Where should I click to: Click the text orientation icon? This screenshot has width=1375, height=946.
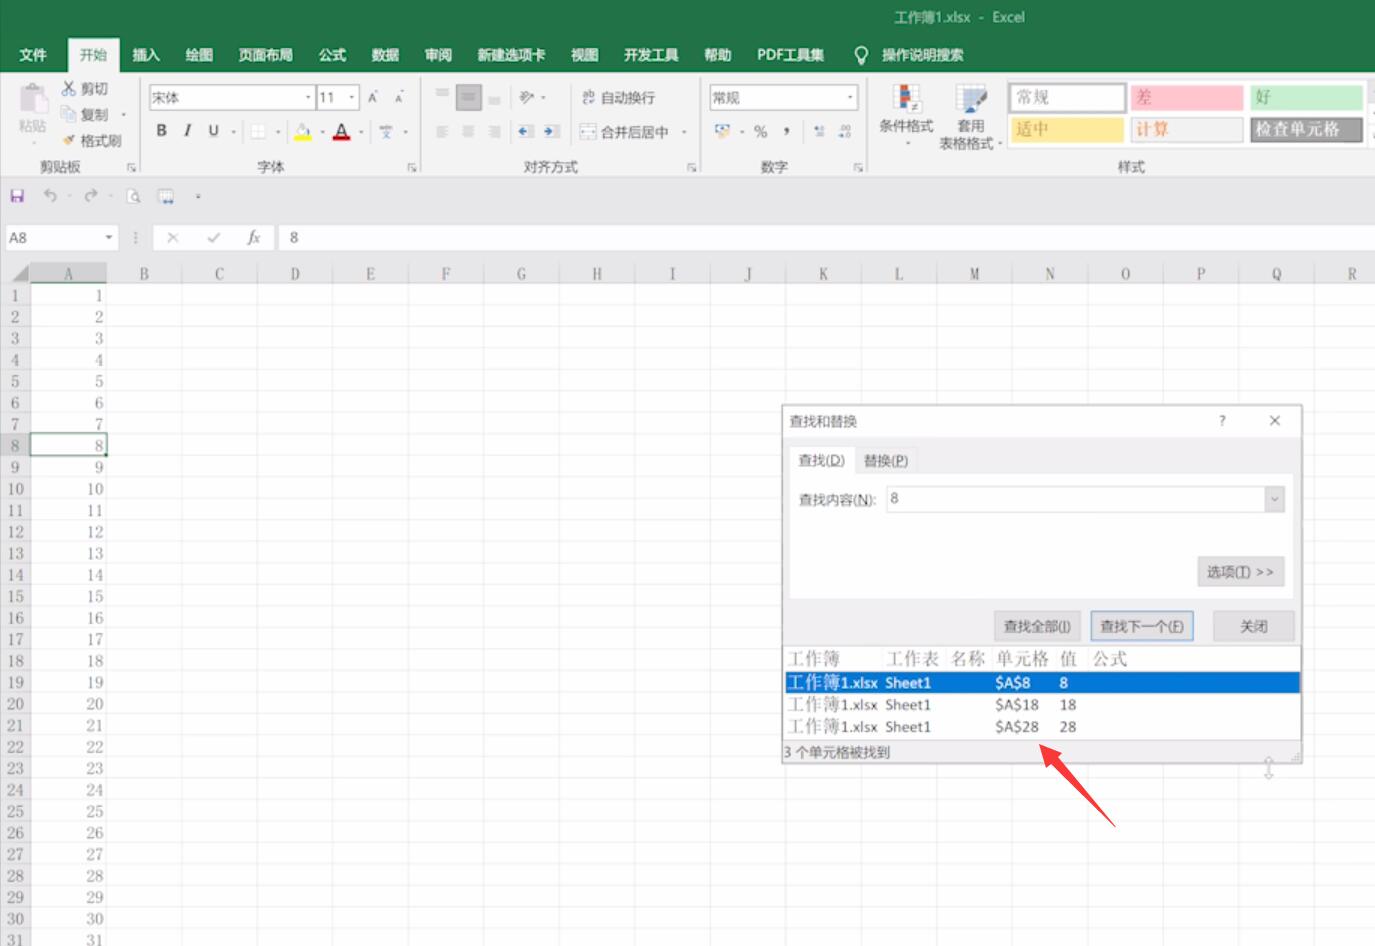527,97
